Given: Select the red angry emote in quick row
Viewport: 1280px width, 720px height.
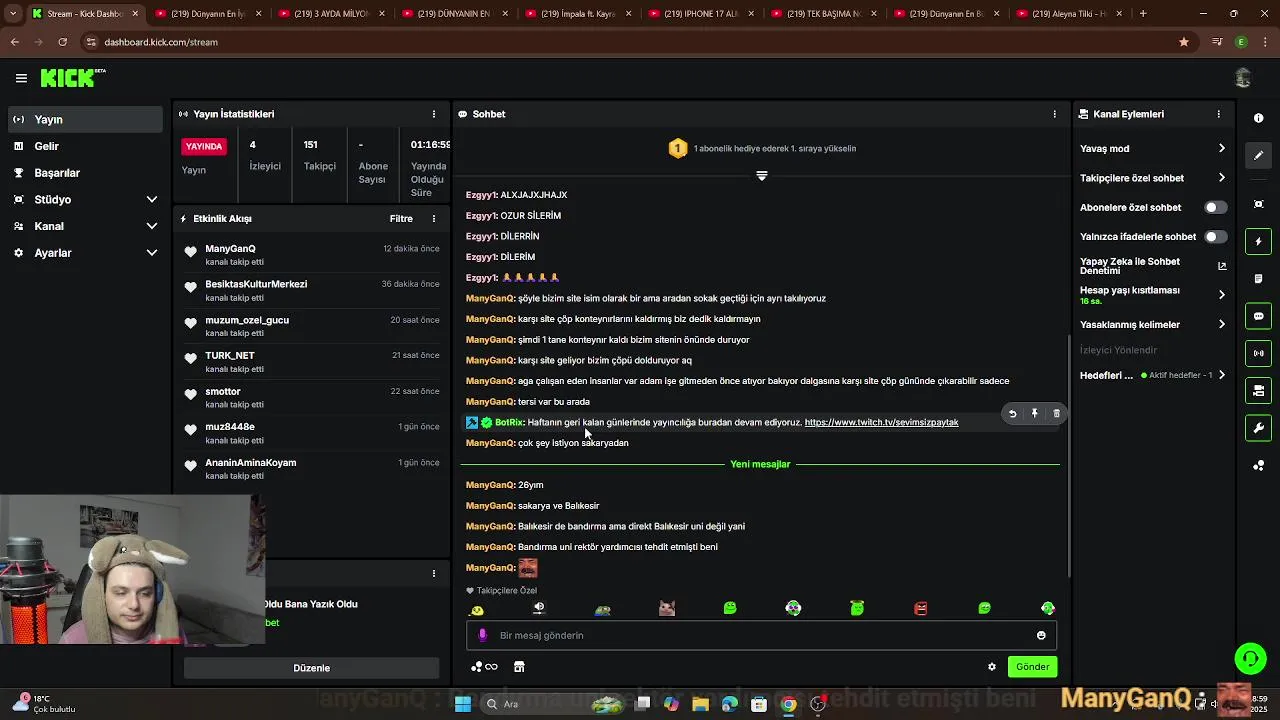Looking at the screenshot, I should [921, 608].
